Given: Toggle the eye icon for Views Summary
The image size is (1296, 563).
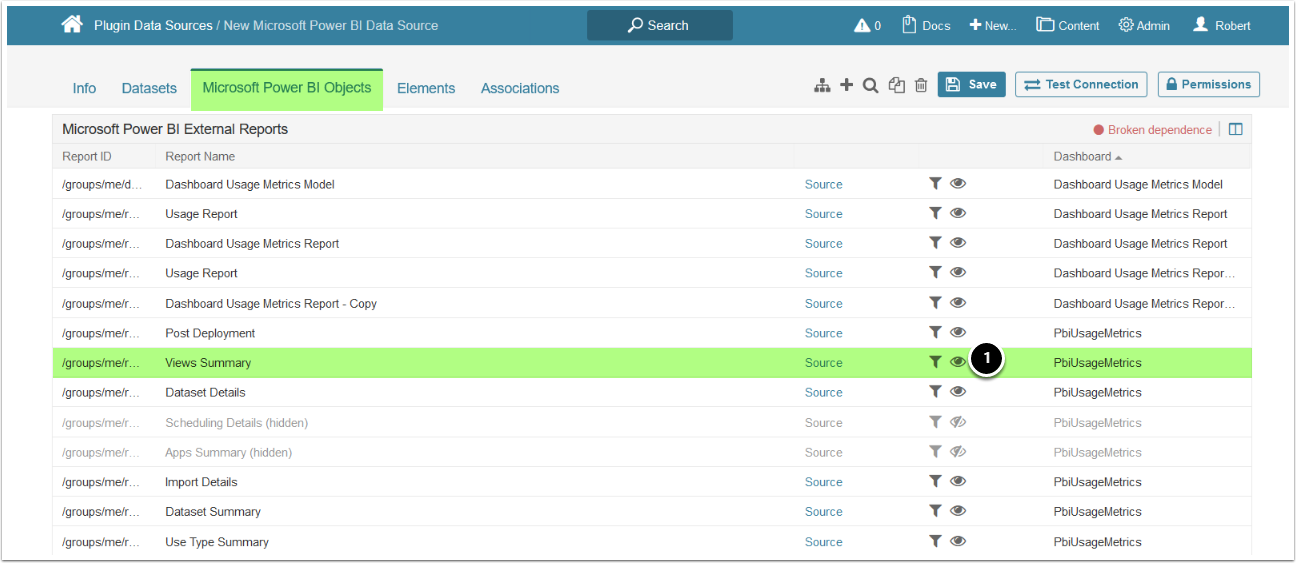Looking at the screenshot, I should (958, 362).
